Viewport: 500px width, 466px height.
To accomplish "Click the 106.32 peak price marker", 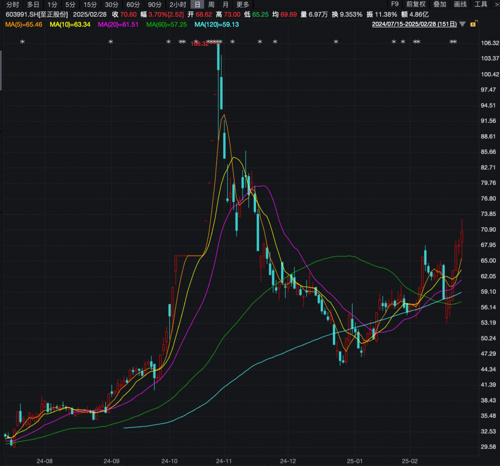I will point(200,44).
